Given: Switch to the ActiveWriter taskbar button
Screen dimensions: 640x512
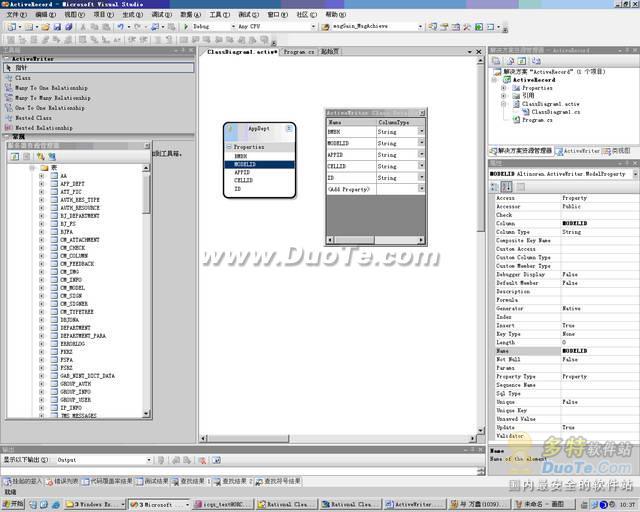Looking at the screenshot, I should coord(414,505).
